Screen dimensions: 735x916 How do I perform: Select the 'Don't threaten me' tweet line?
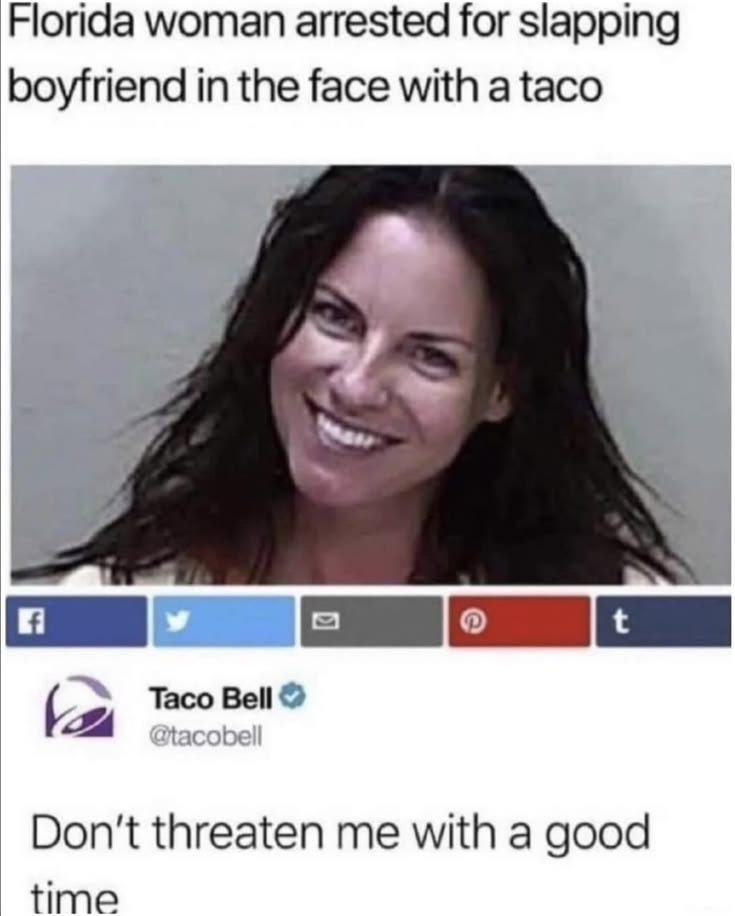click(340, 834)
